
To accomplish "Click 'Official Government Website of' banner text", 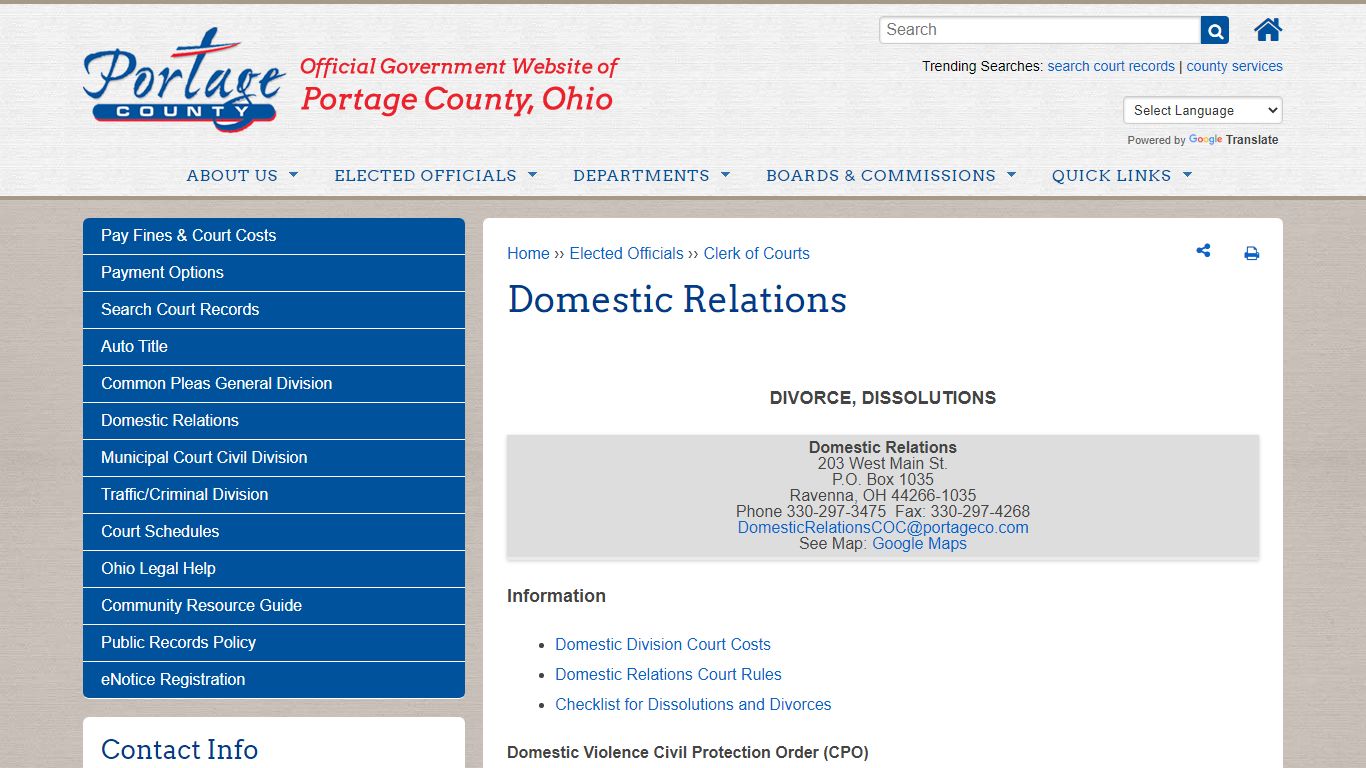I will pos(459,67).
